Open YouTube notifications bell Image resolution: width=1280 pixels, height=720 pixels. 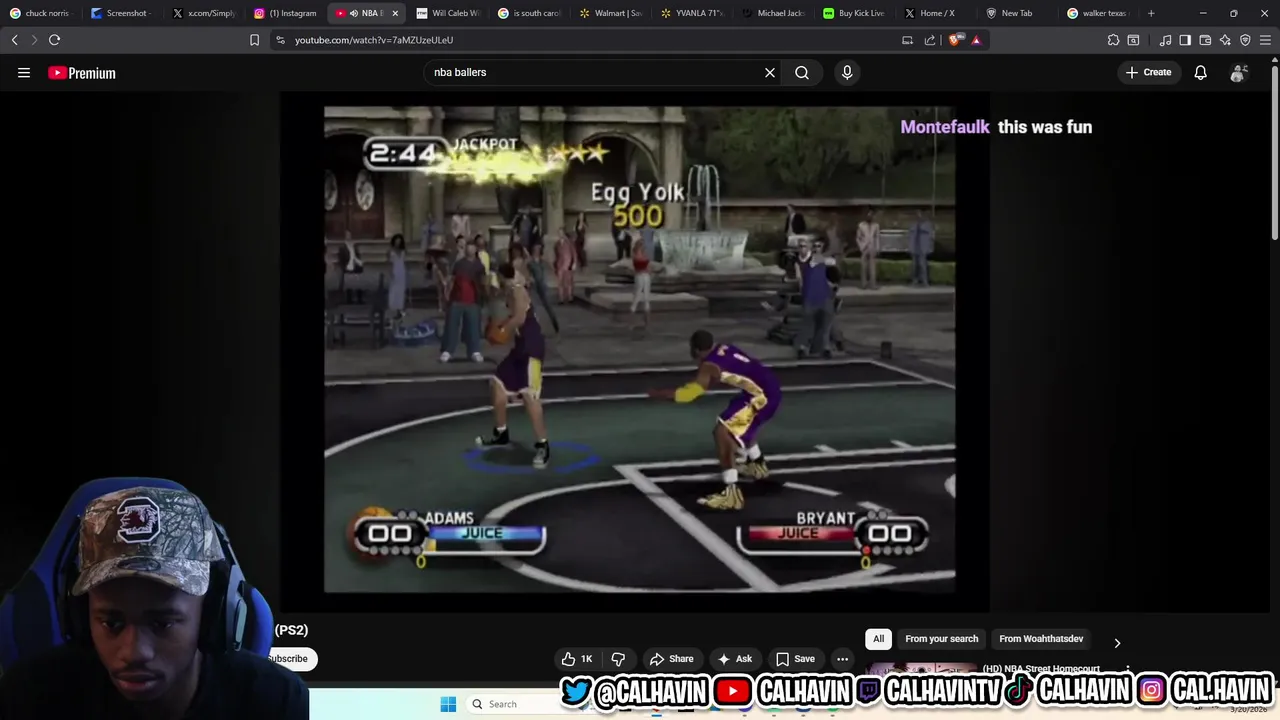[x=1200, y=72]
